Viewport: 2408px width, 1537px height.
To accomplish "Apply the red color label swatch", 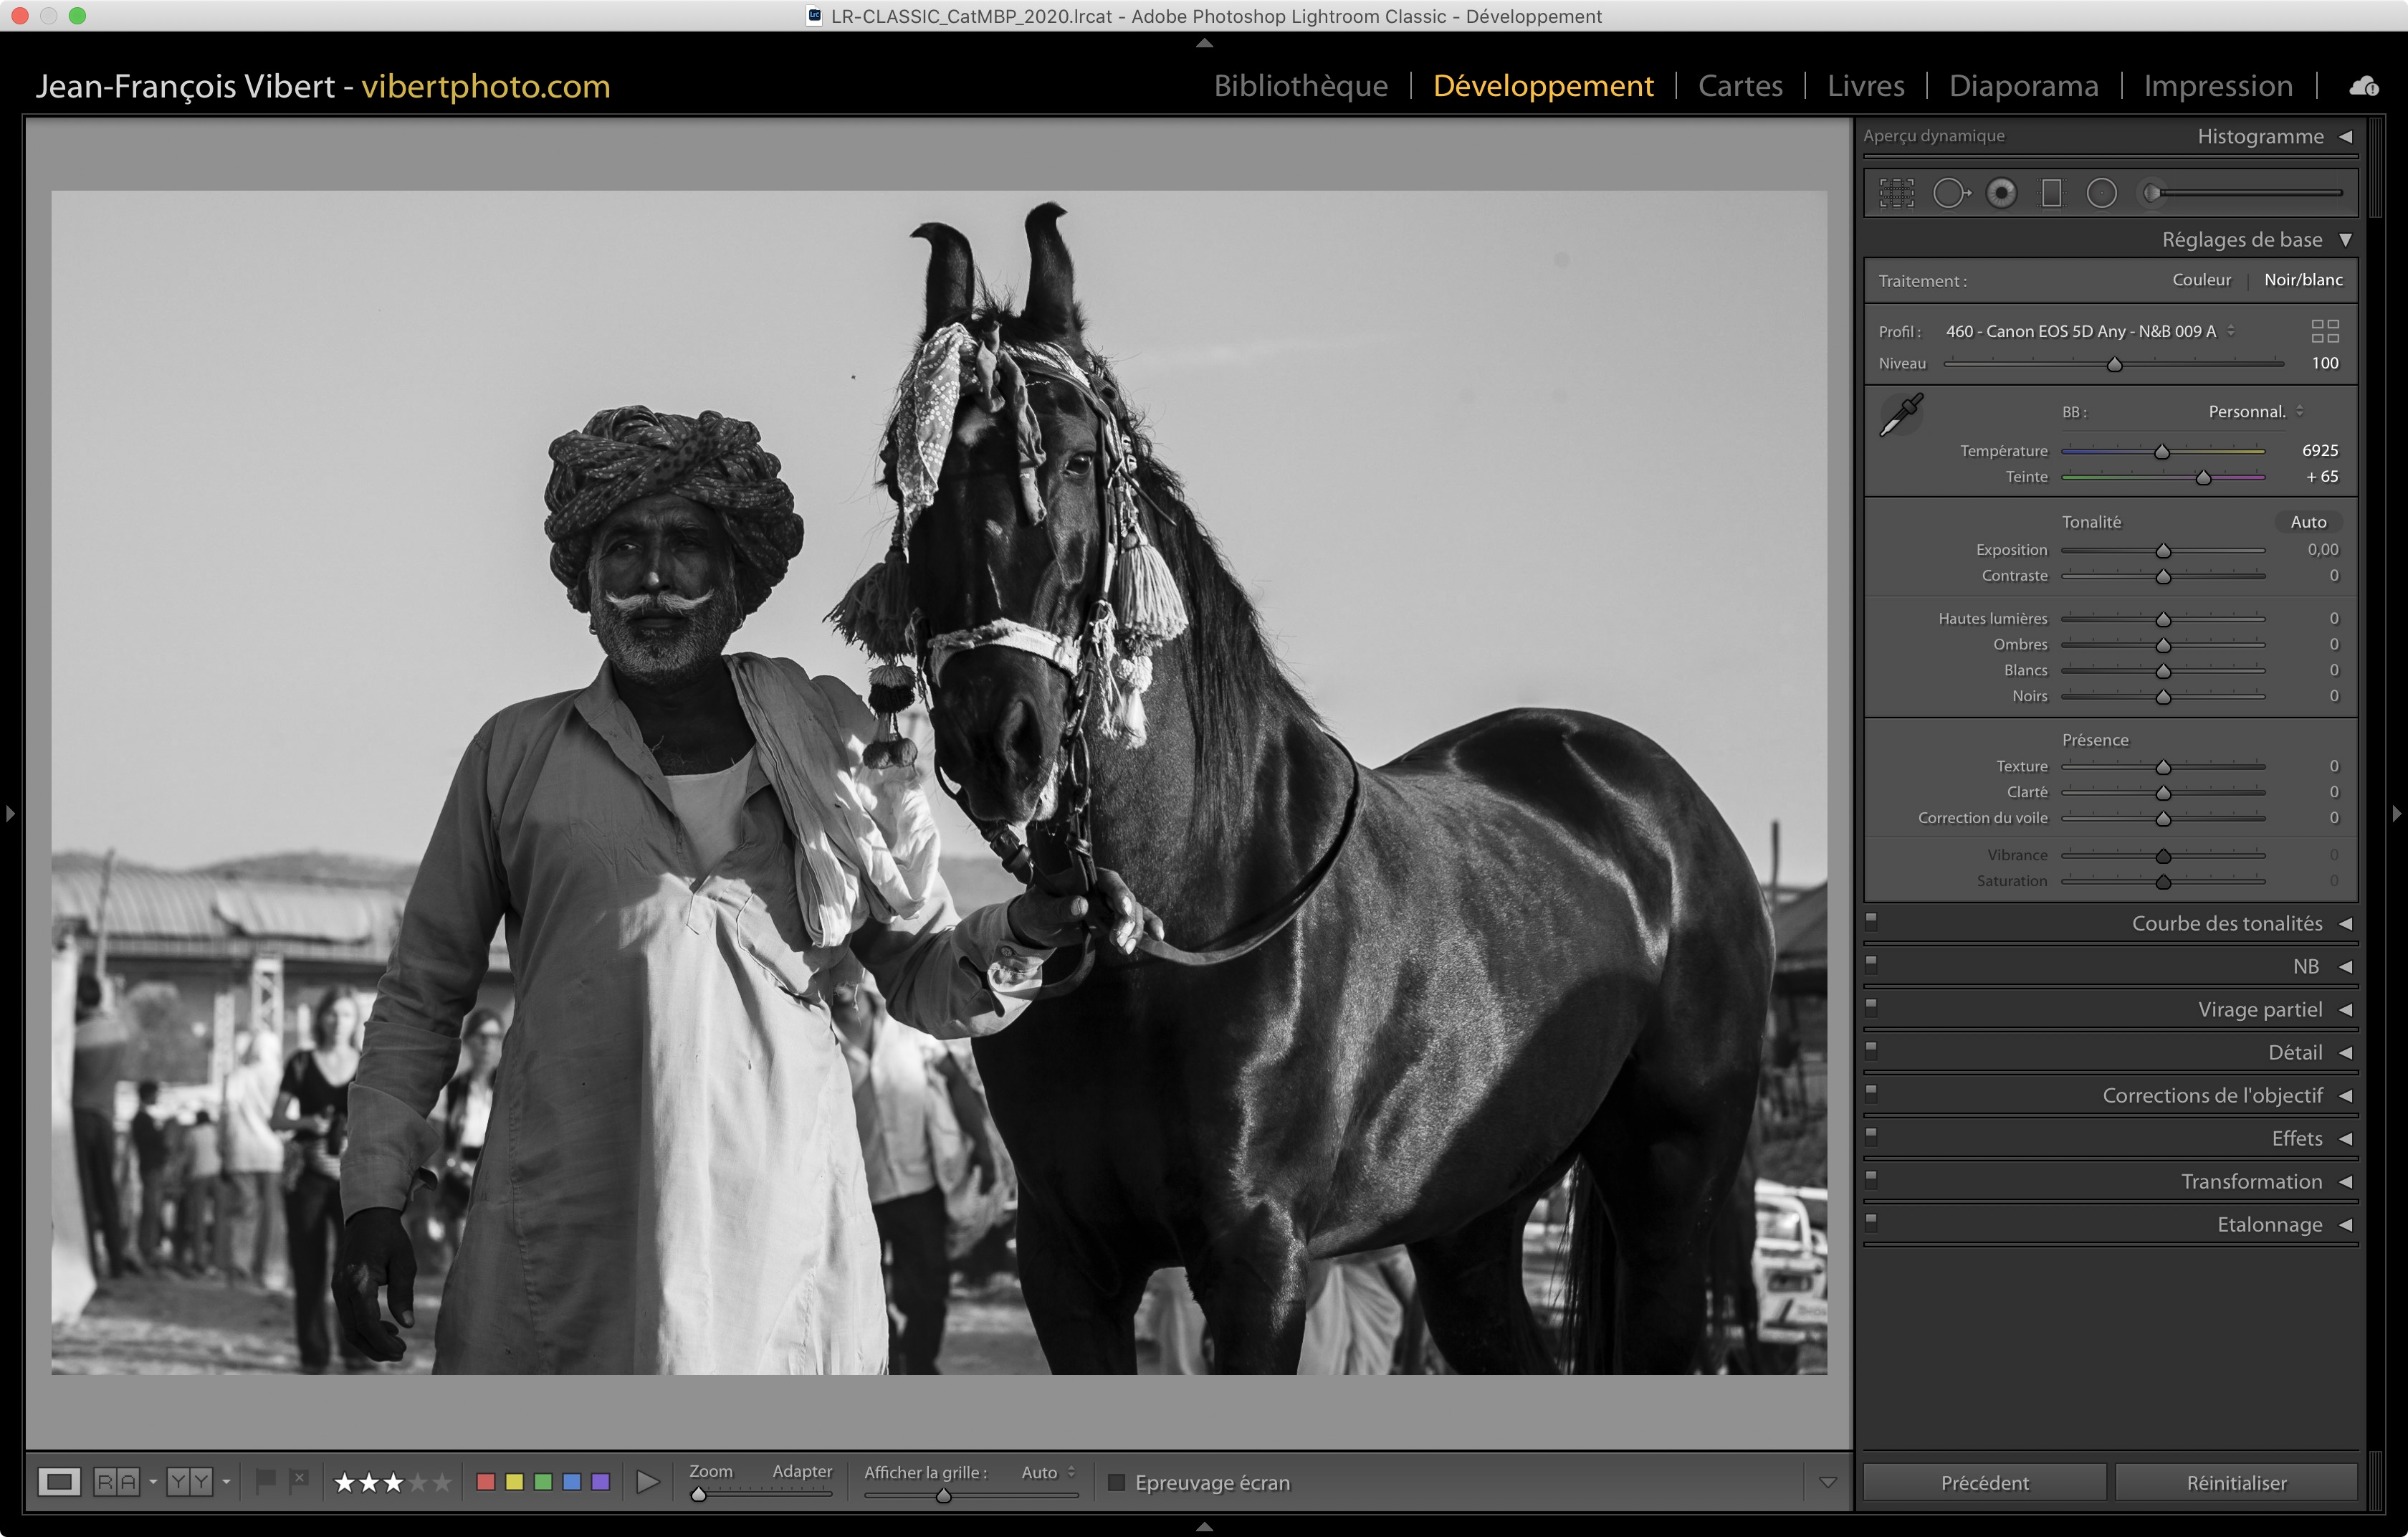I will point(486,1481).
